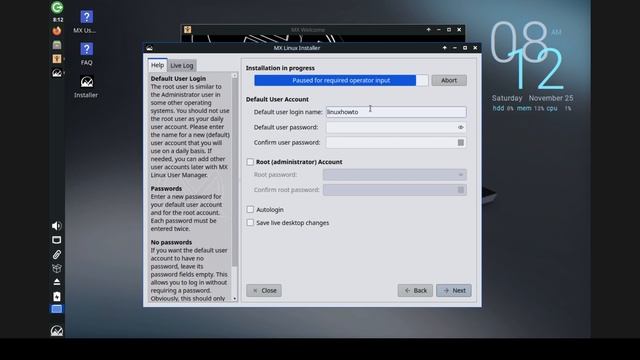Screen dimensions: 640x360
Task: Click the MX Welcome window title bar icon
Action: point(187,29)
